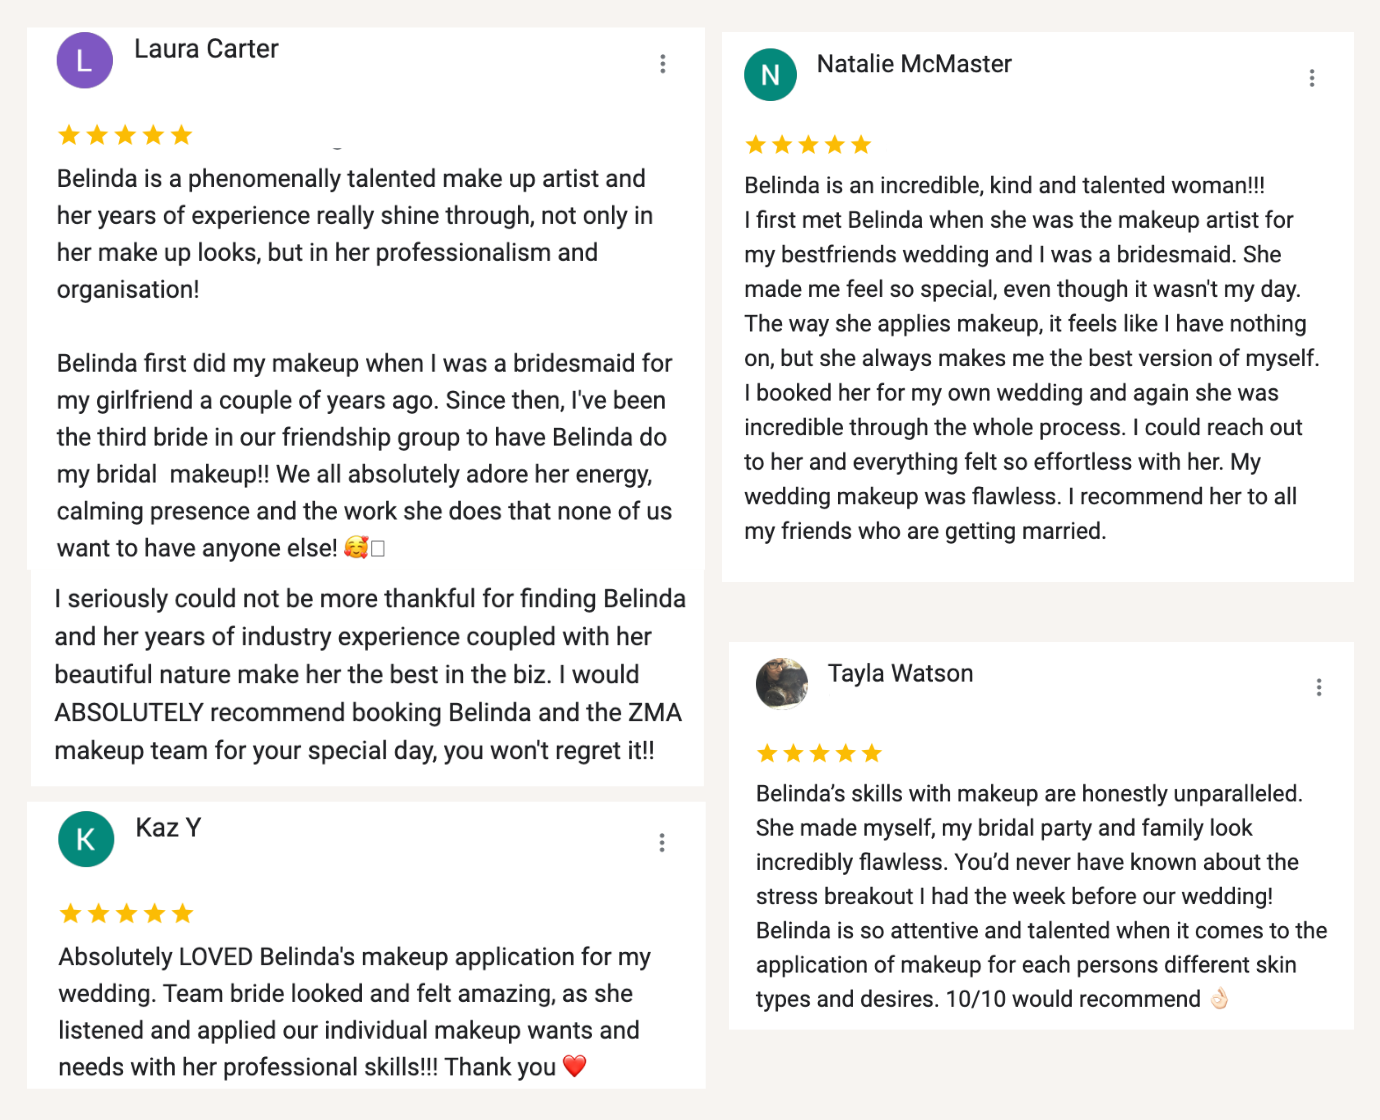Image resolution: width=1380 pixels, height=1120 pixels.
Task: Click Laura Carter's purple L avatar
Action: (x=85, y=61)
